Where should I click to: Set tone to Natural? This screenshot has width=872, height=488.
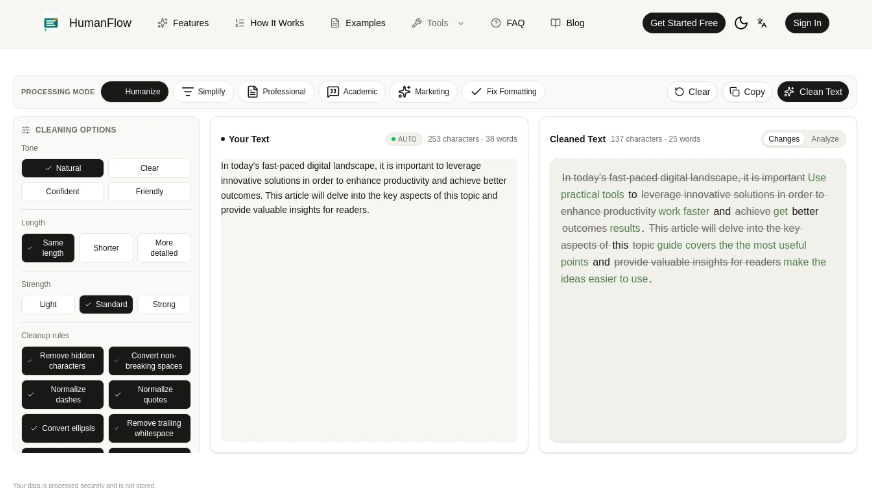63,168
